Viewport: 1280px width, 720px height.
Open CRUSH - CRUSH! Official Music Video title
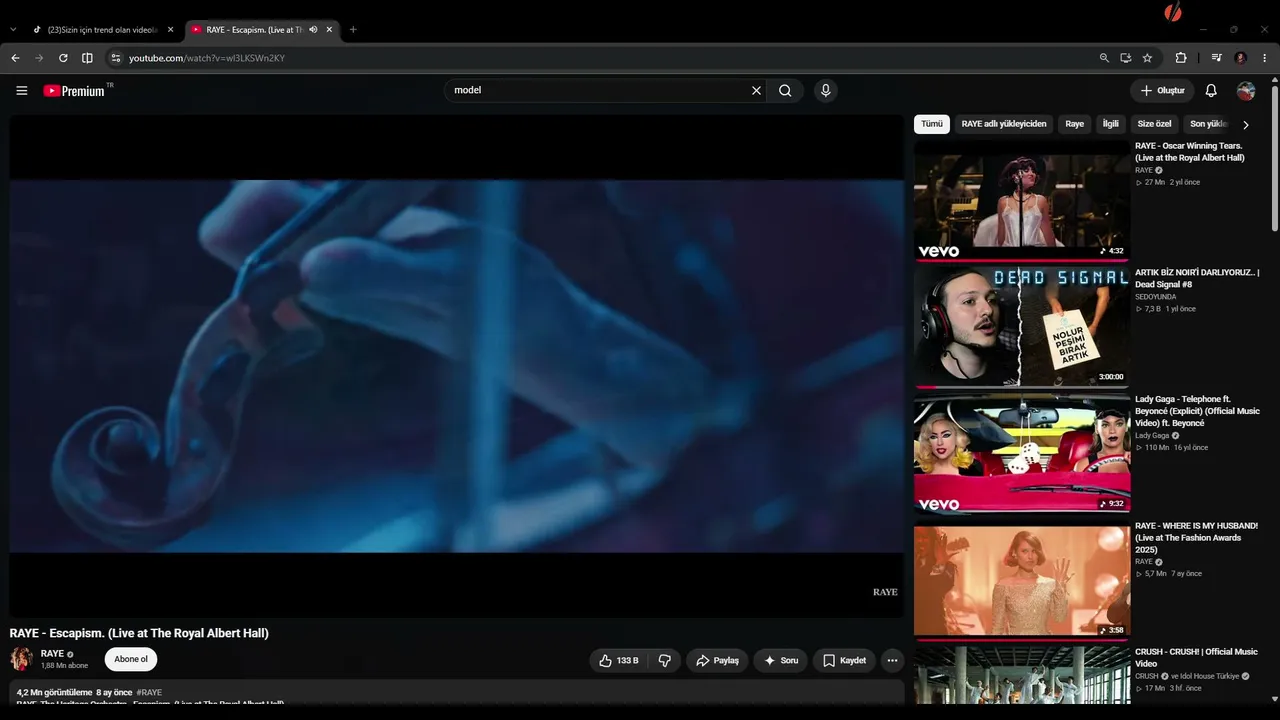(x=1196, y=658)
